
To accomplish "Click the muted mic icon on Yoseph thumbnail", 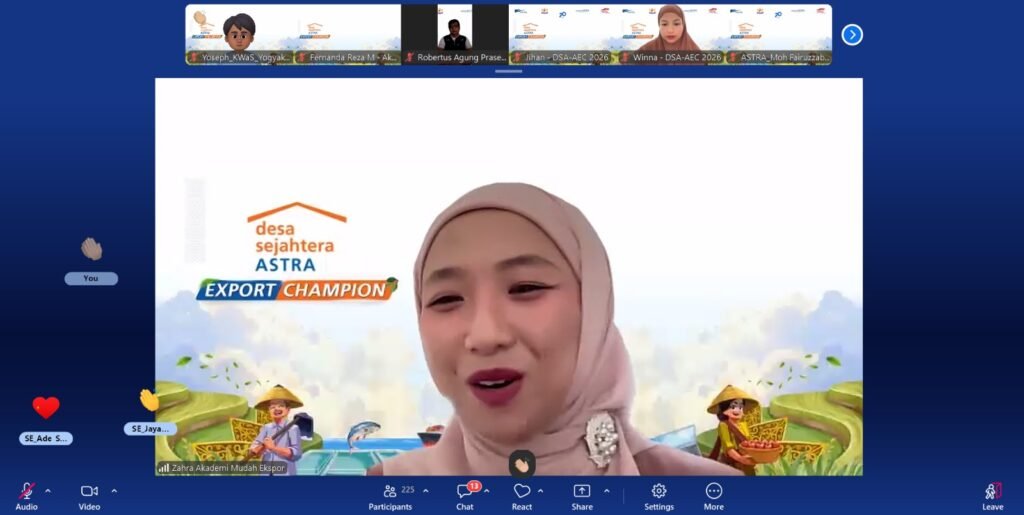I will click(x=194, y=57).
